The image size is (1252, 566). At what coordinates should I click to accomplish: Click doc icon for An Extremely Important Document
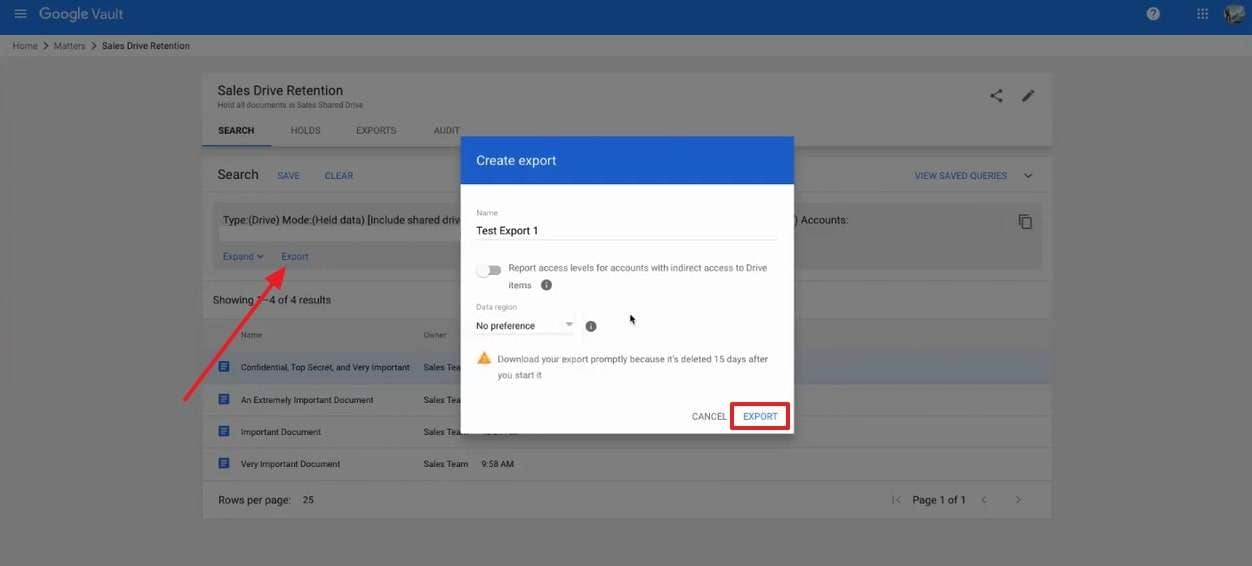click(224, 399)
